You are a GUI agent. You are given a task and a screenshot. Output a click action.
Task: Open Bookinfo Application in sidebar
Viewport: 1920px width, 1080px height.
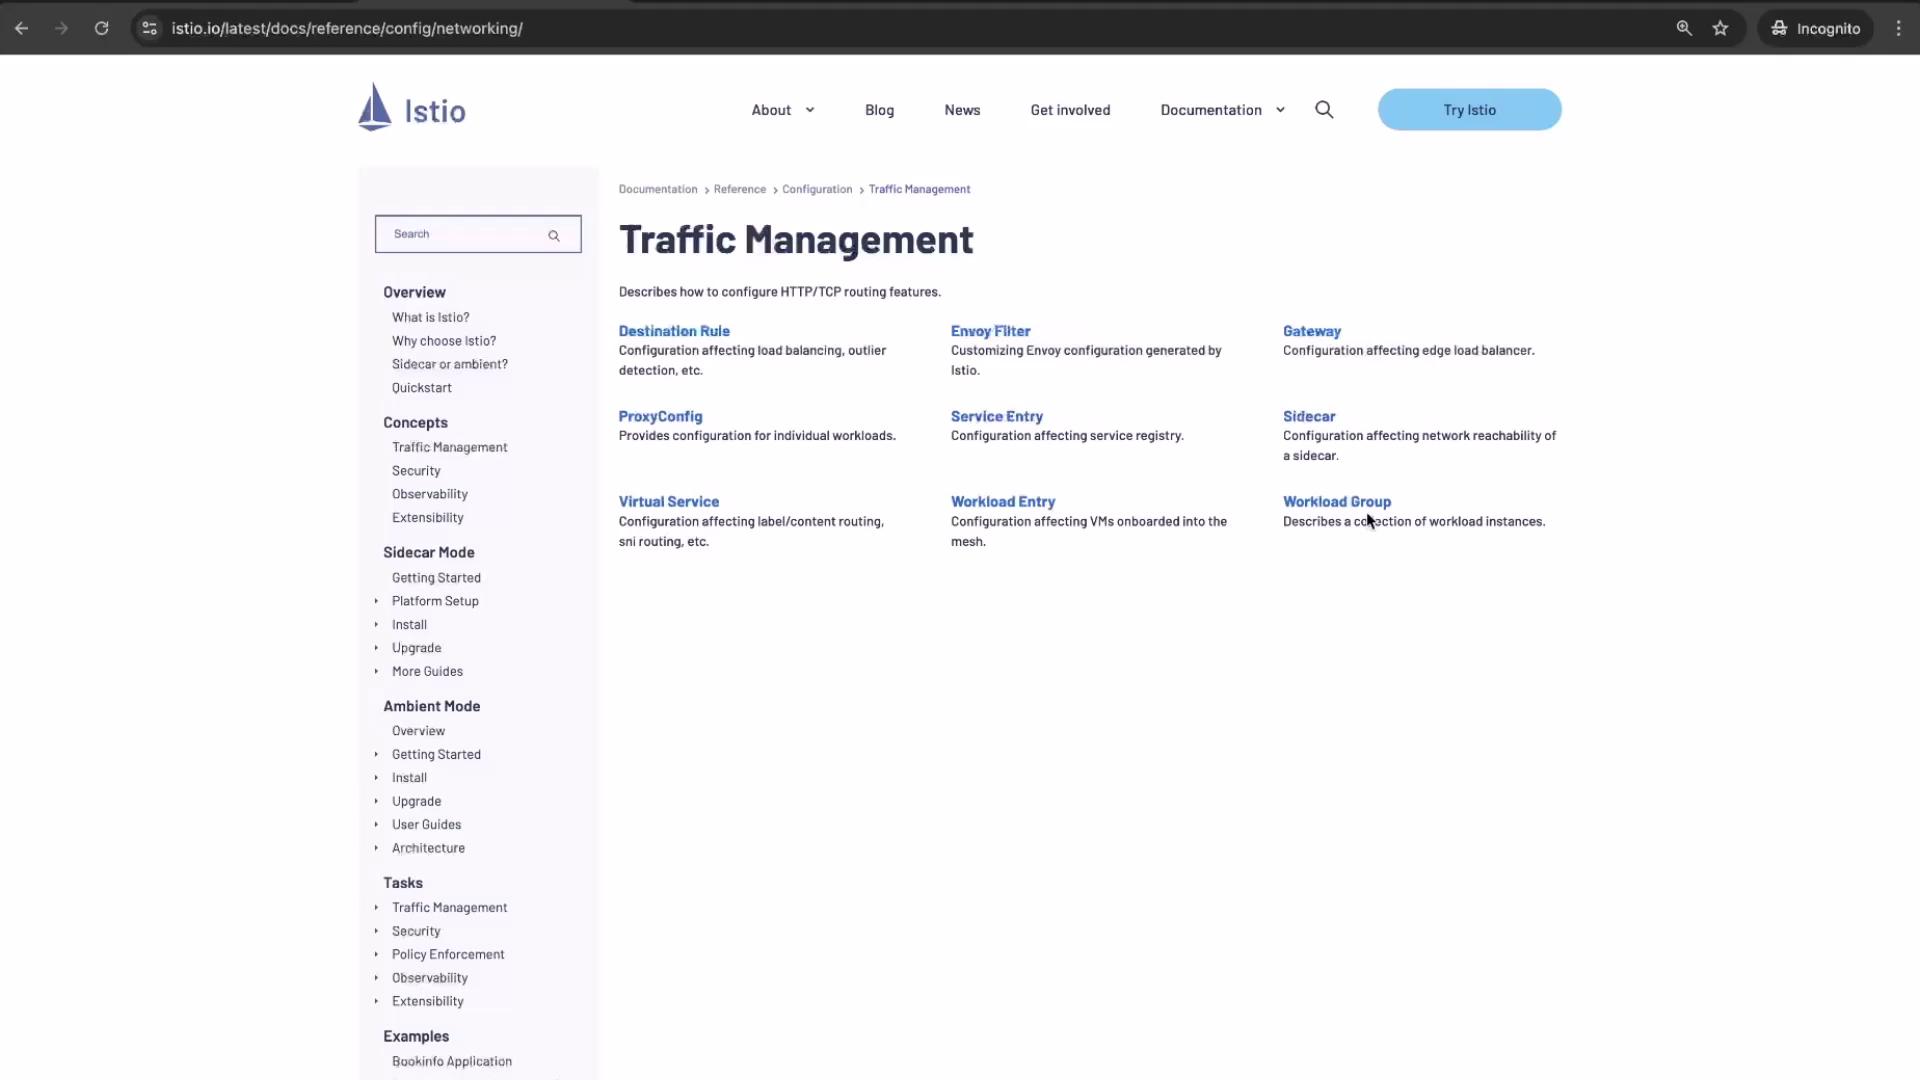coord(451,1062)
